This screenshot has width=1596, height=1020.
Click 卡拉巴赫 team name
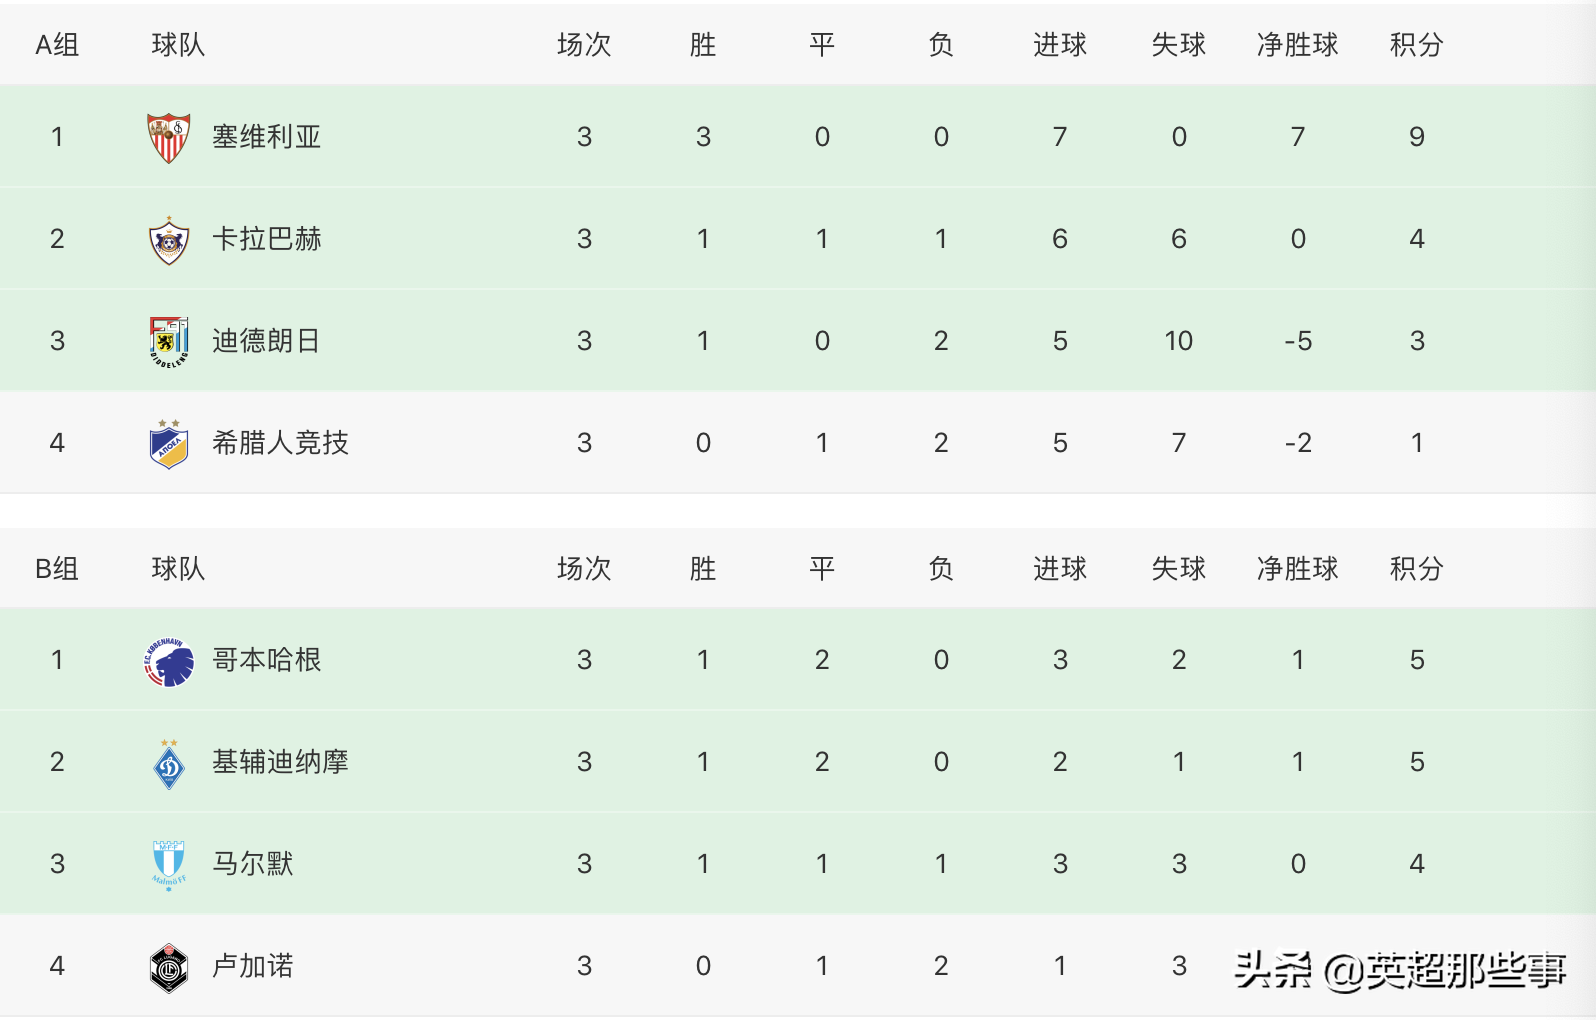(266, 239)
